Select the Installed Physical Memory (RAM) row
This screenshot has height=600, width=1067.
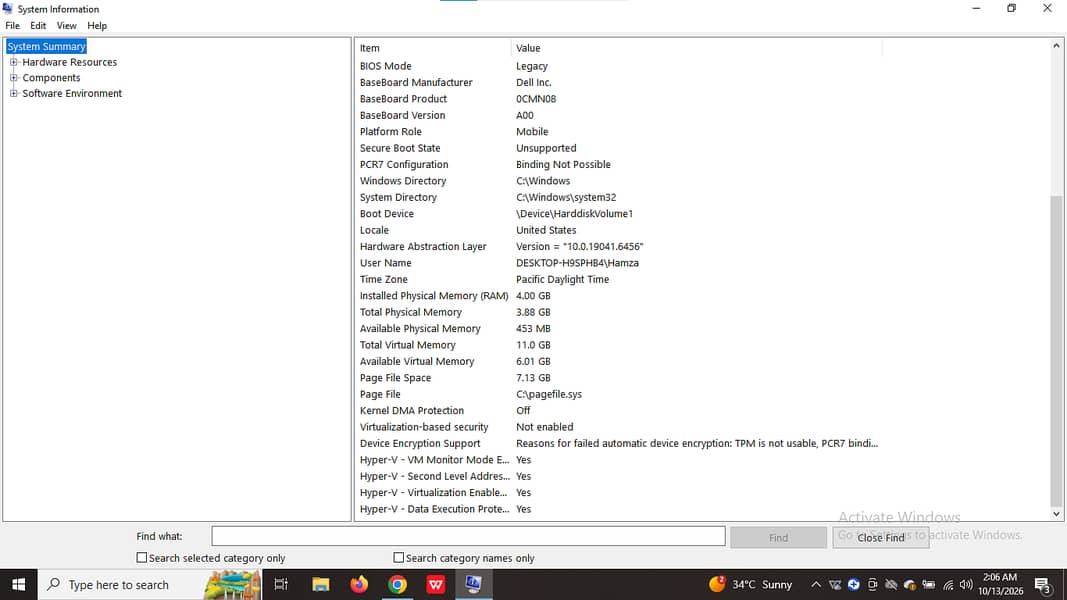[619, 295]
